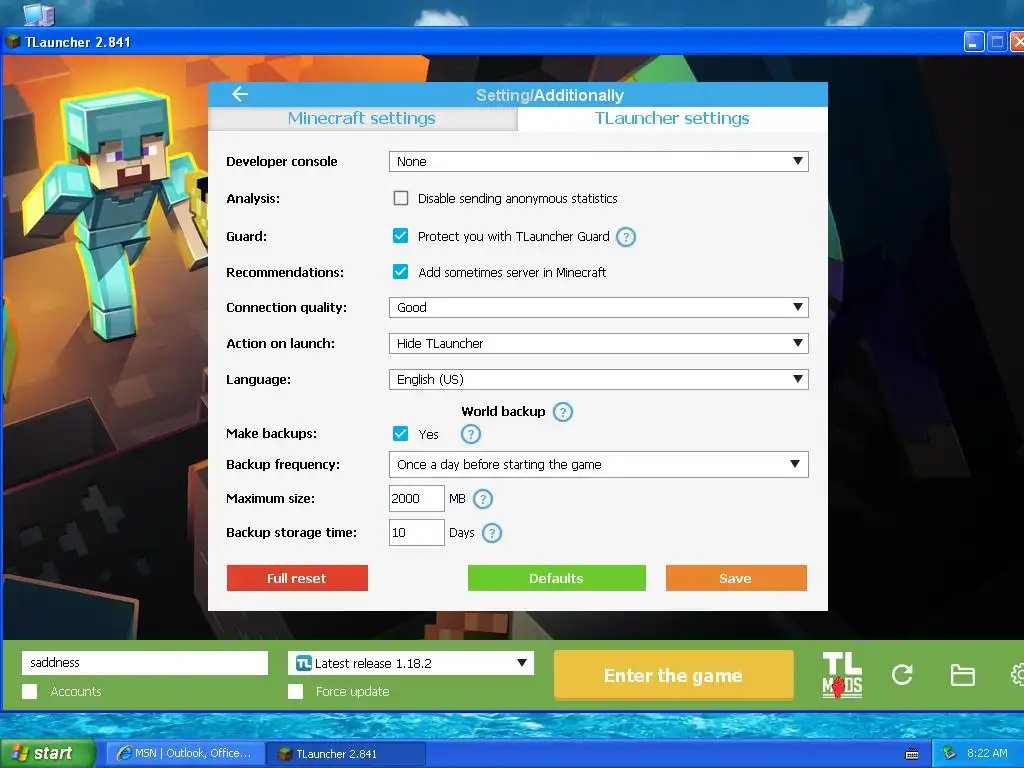Viewport: 1024px width, 768px height.
Task: Click tray icon beside the clock
Action: [950, 753]
